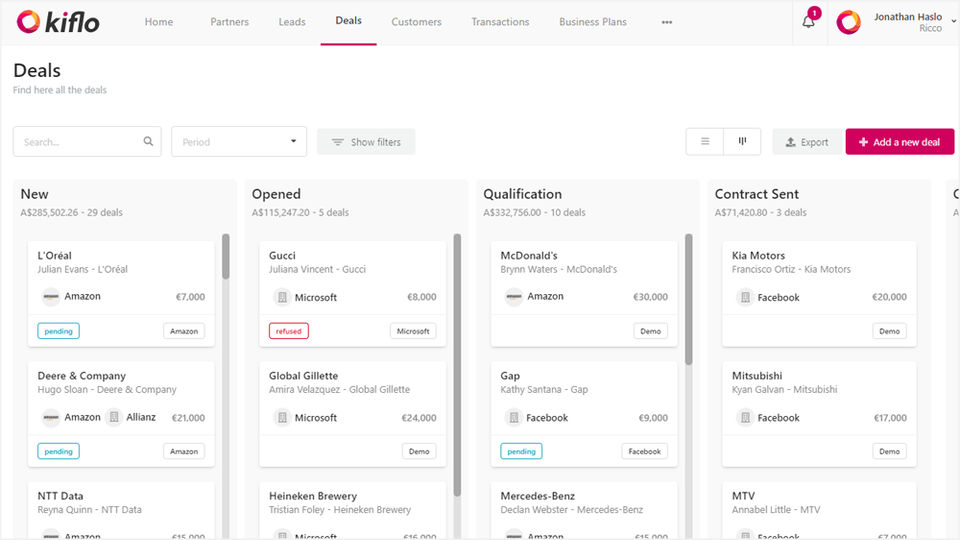This screenshot has width=960, height=540.
Task: Click the Amazon partner icon on L'Oréal card
Action: (x=51, y=296)
